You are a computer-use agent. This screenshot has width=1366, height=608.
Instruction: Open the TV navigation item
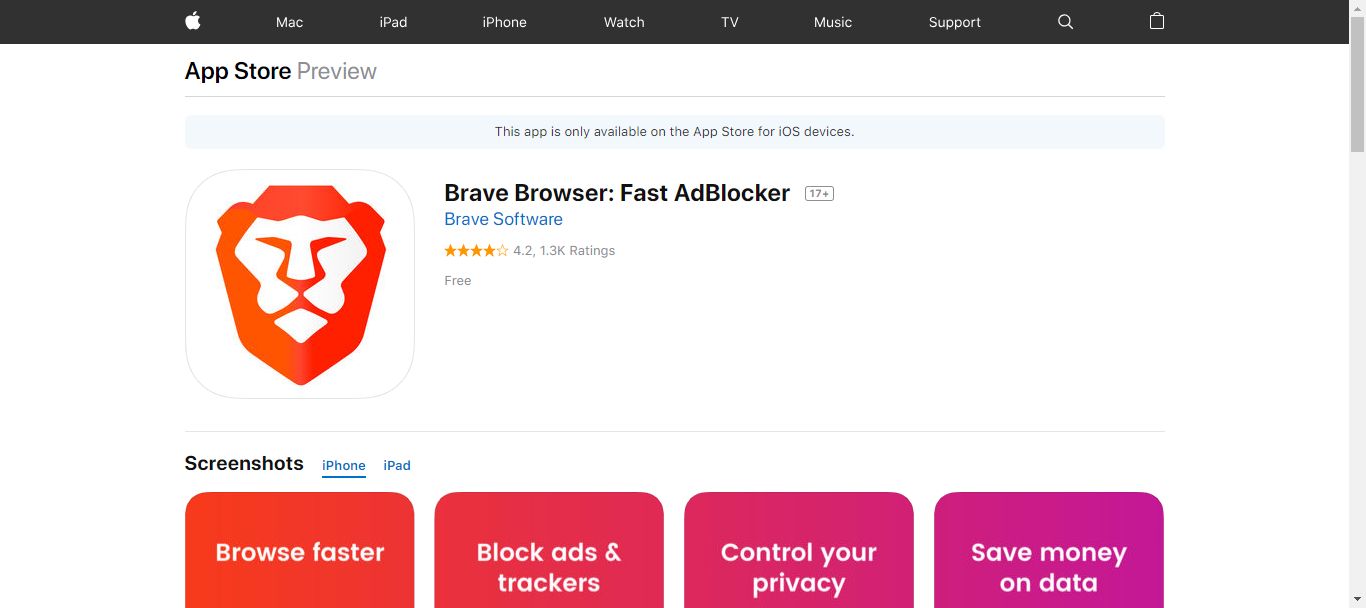pos(730,22)
